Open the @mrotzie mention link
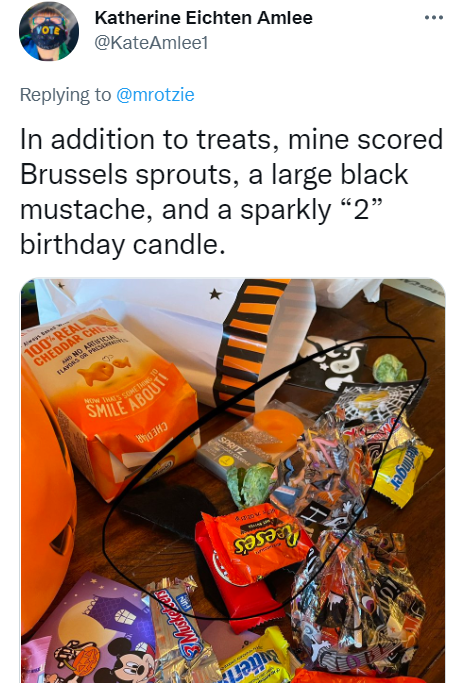464x683 pixels. (x=155, y=95)
